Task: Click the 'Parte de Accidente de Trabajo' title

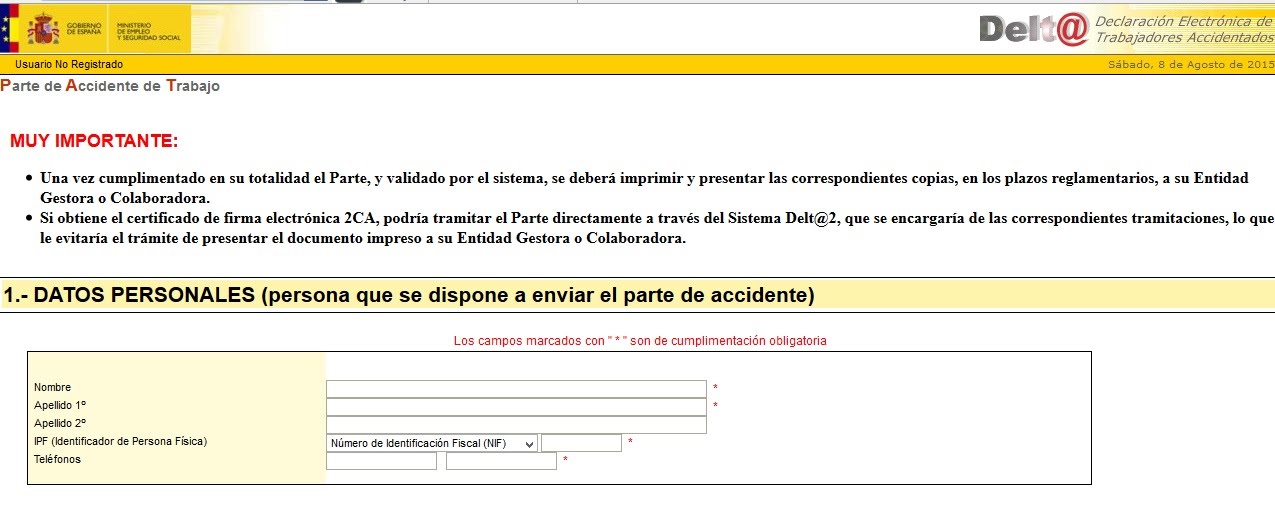Action: click(x=110, y=86)
